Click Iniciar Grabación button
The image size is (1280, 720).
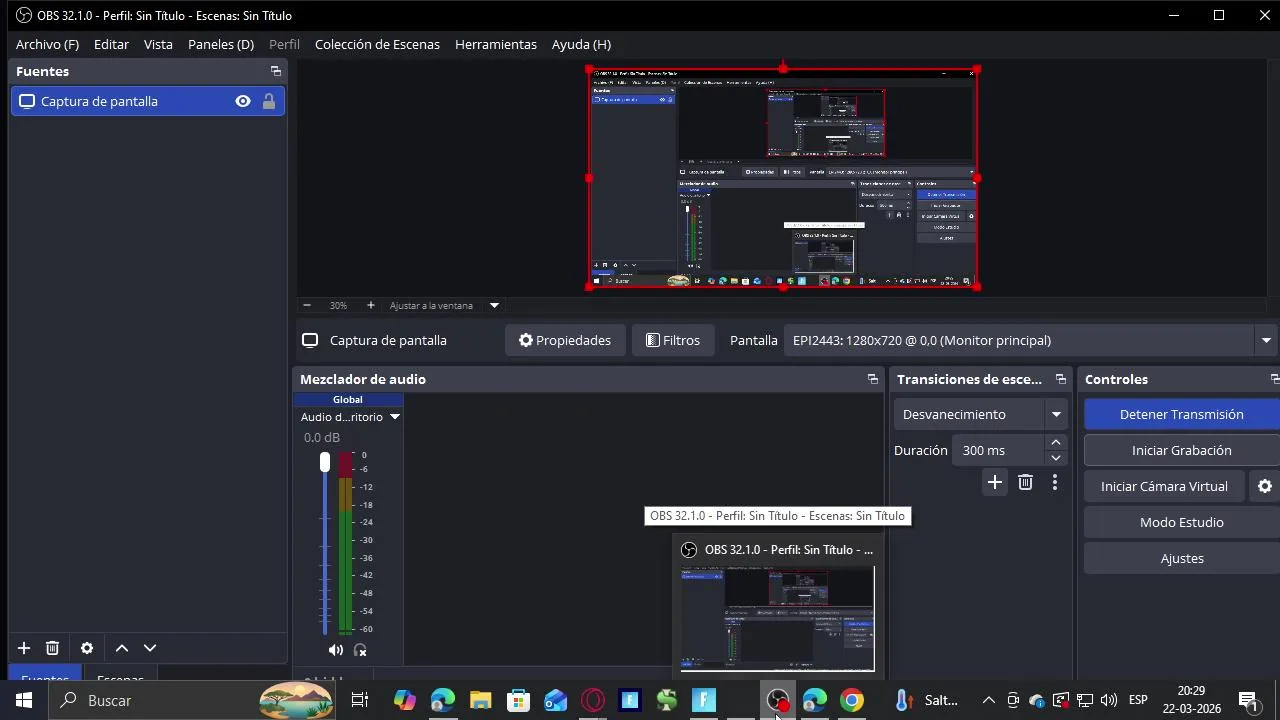point(1182,450)
